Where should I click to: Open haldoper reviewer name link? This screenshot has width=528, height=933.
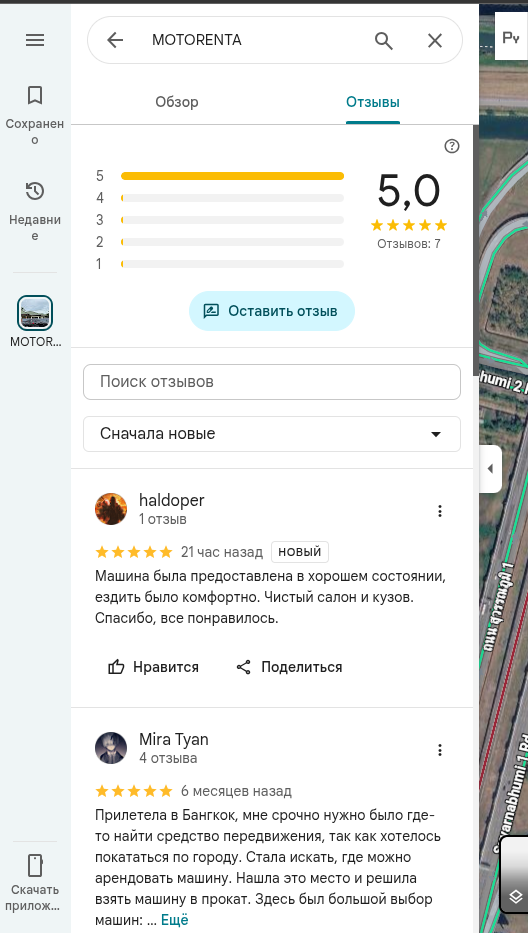point(171,500)
